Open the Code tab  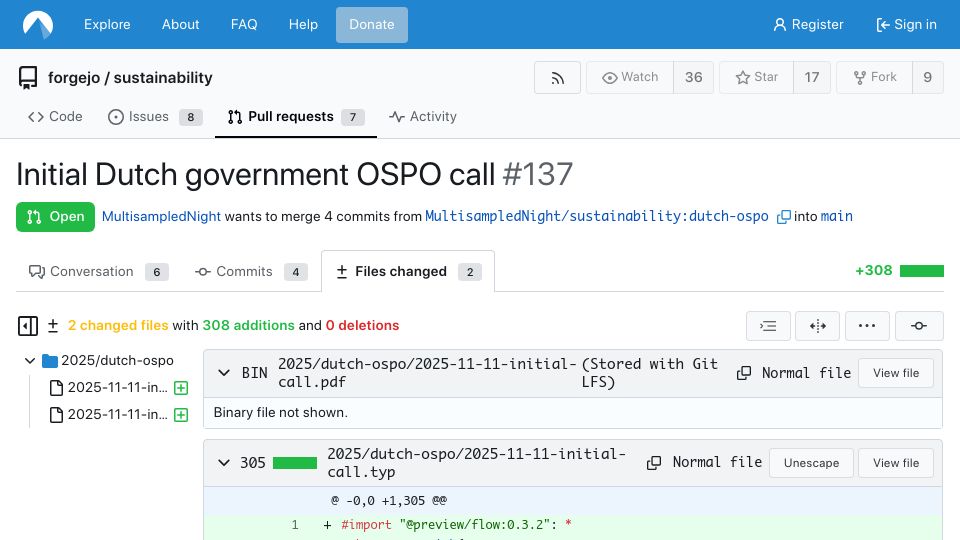(55, 116)
